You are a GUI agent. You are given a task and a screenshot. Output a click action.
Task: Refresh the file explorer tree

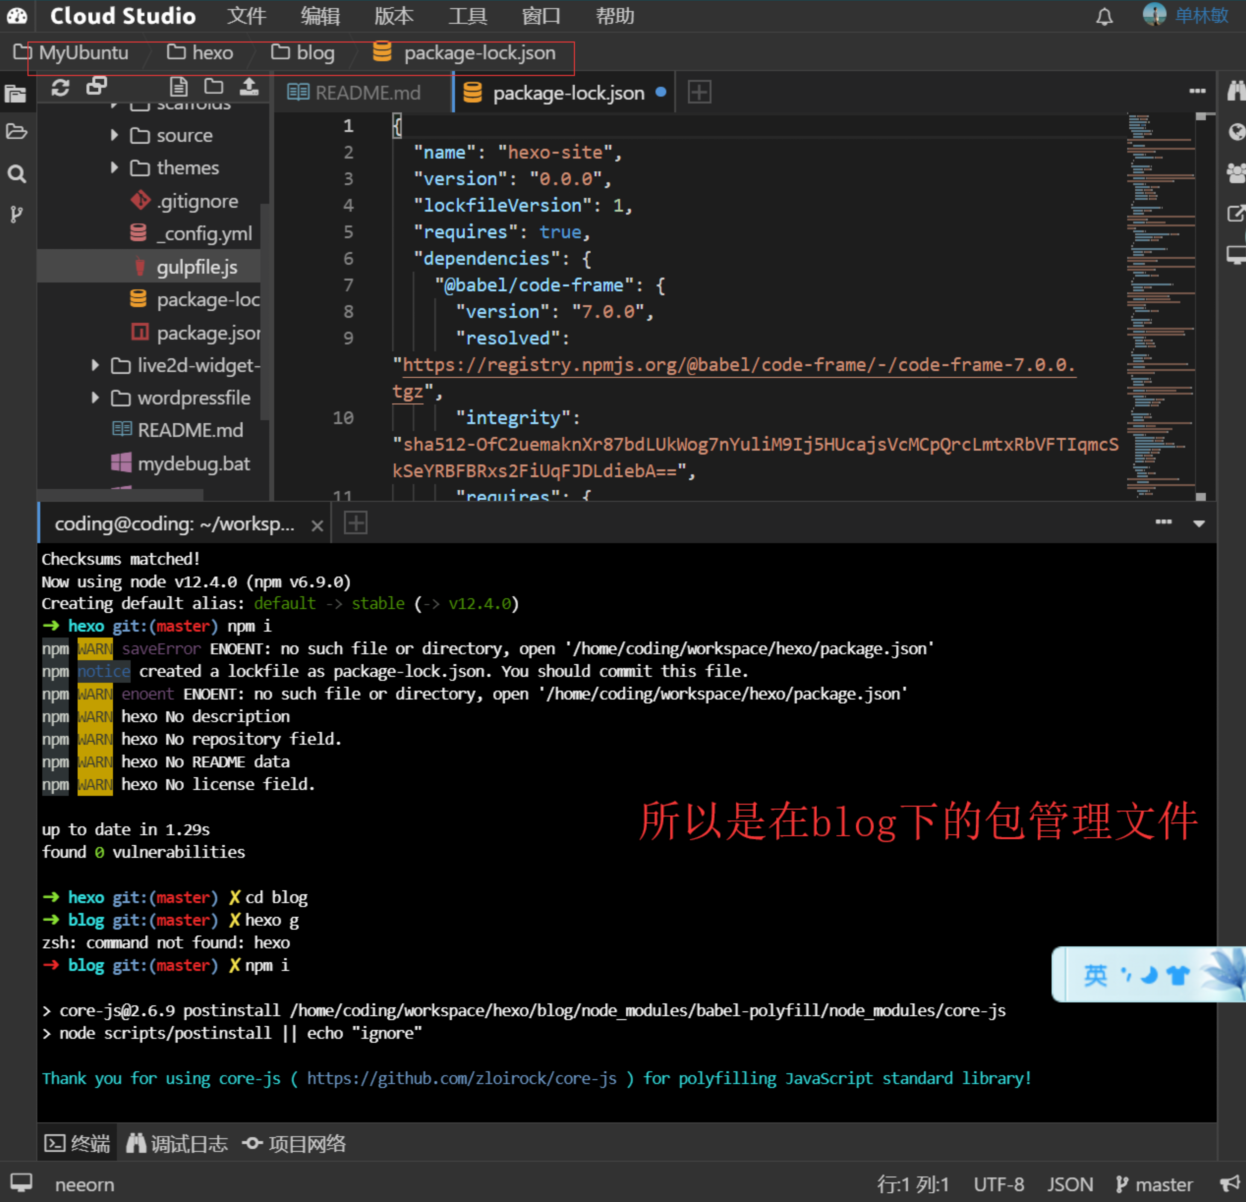(x=60, y=87)
